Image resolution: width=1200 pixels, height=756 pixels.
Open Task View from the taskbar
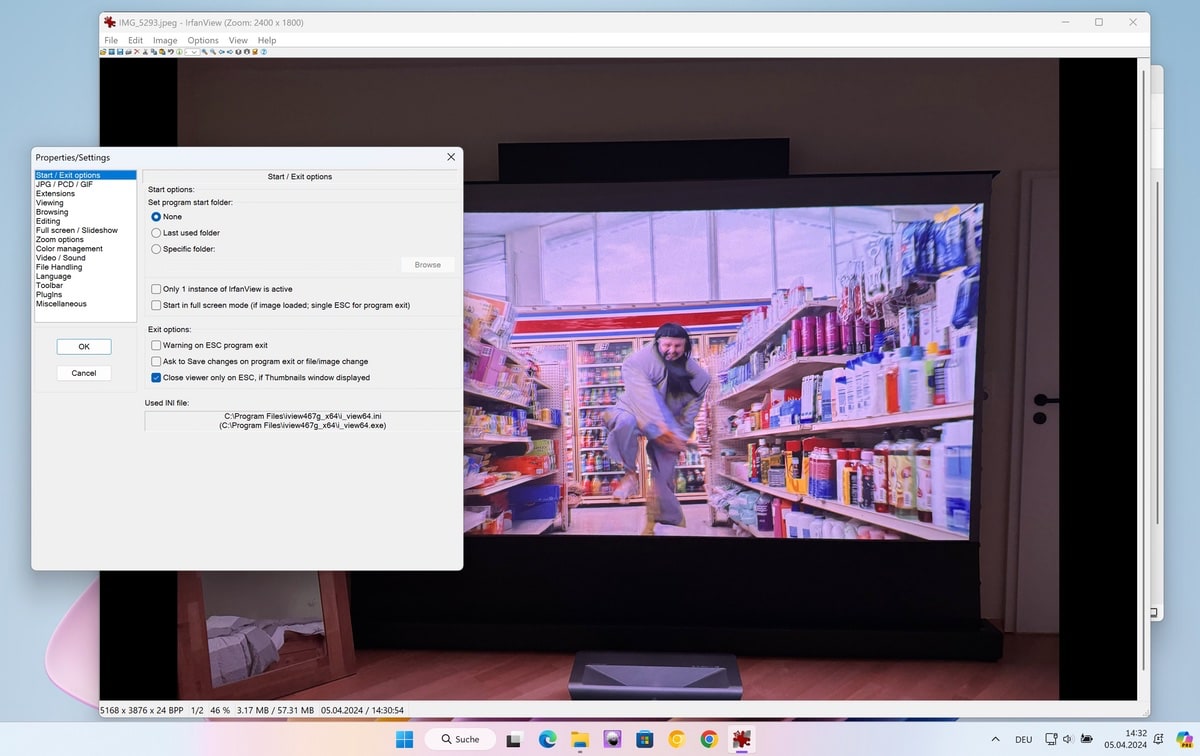point(514,739)
